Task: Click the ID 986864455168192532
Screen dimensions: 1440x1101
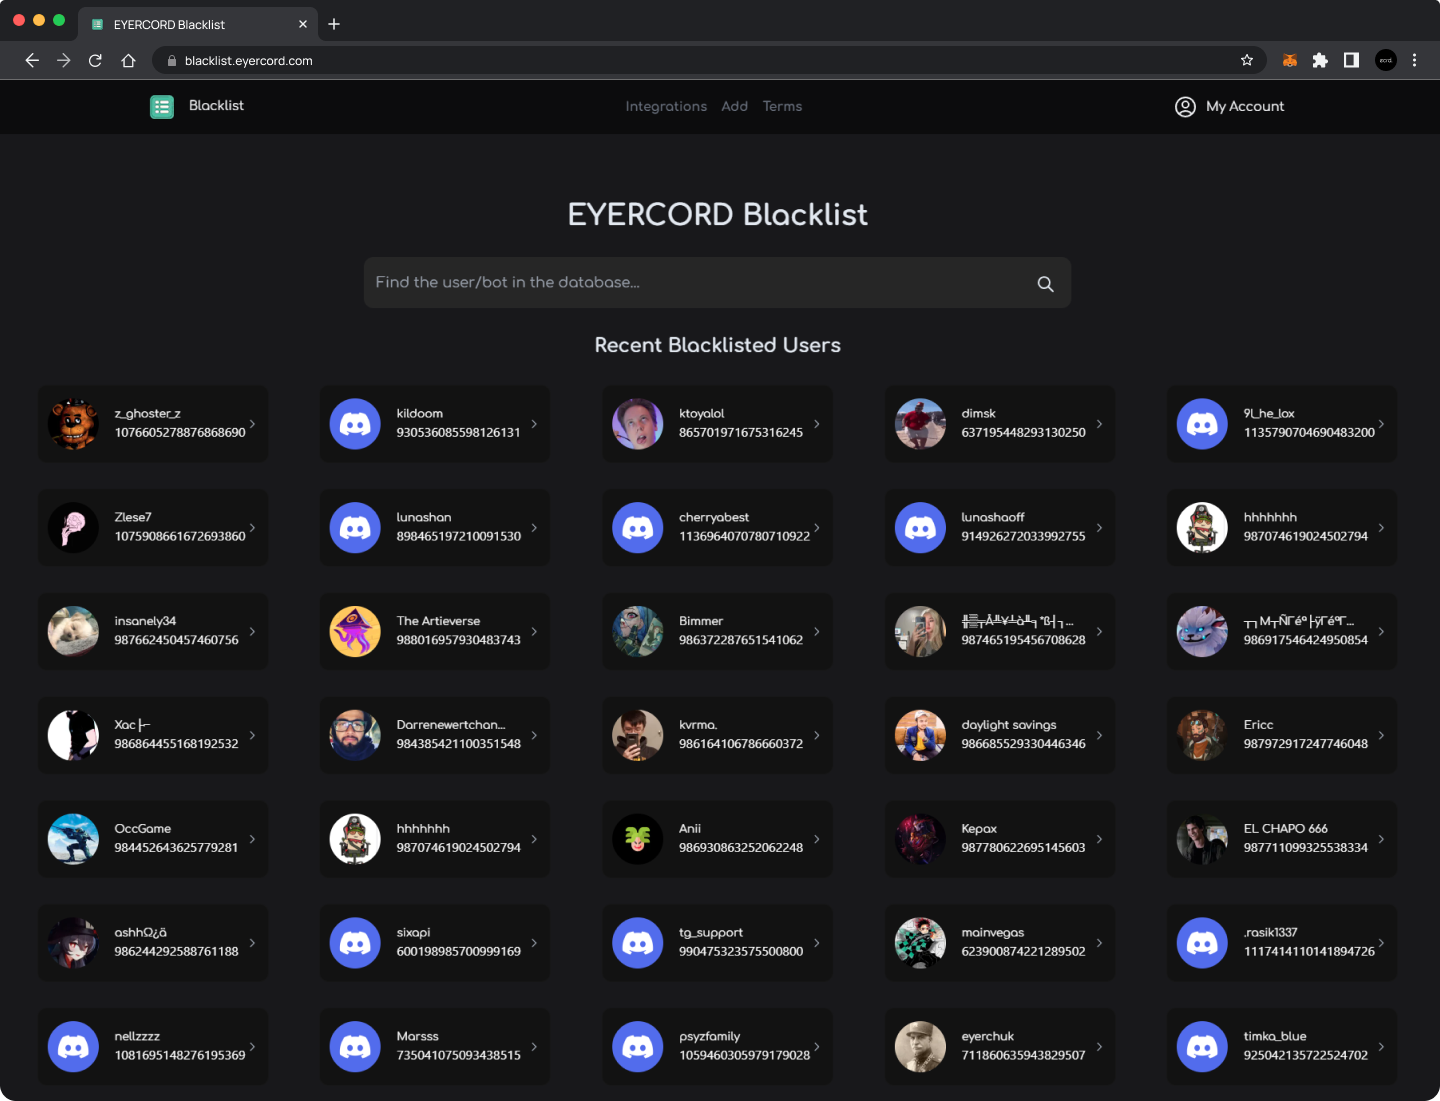Action: click(x=176, y=744)
